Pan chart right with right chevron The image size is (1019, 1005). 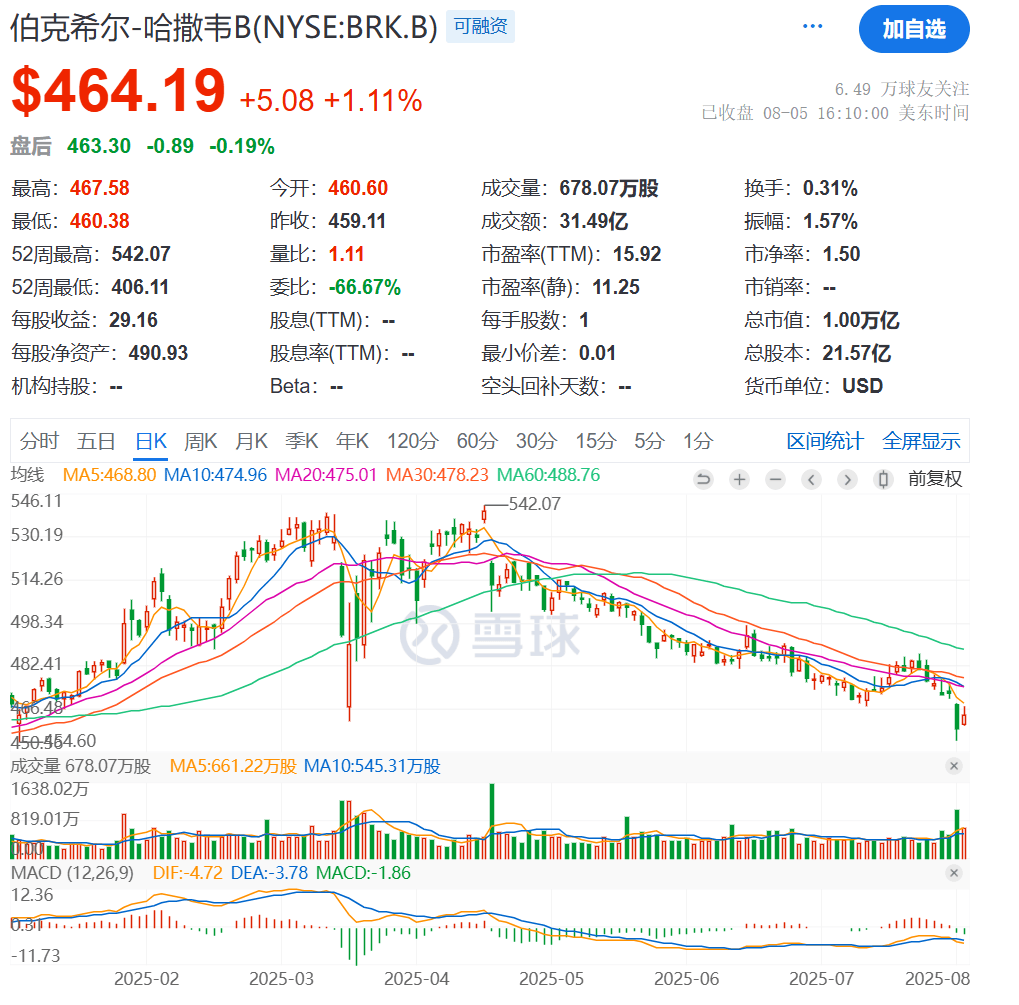[847, 480]
